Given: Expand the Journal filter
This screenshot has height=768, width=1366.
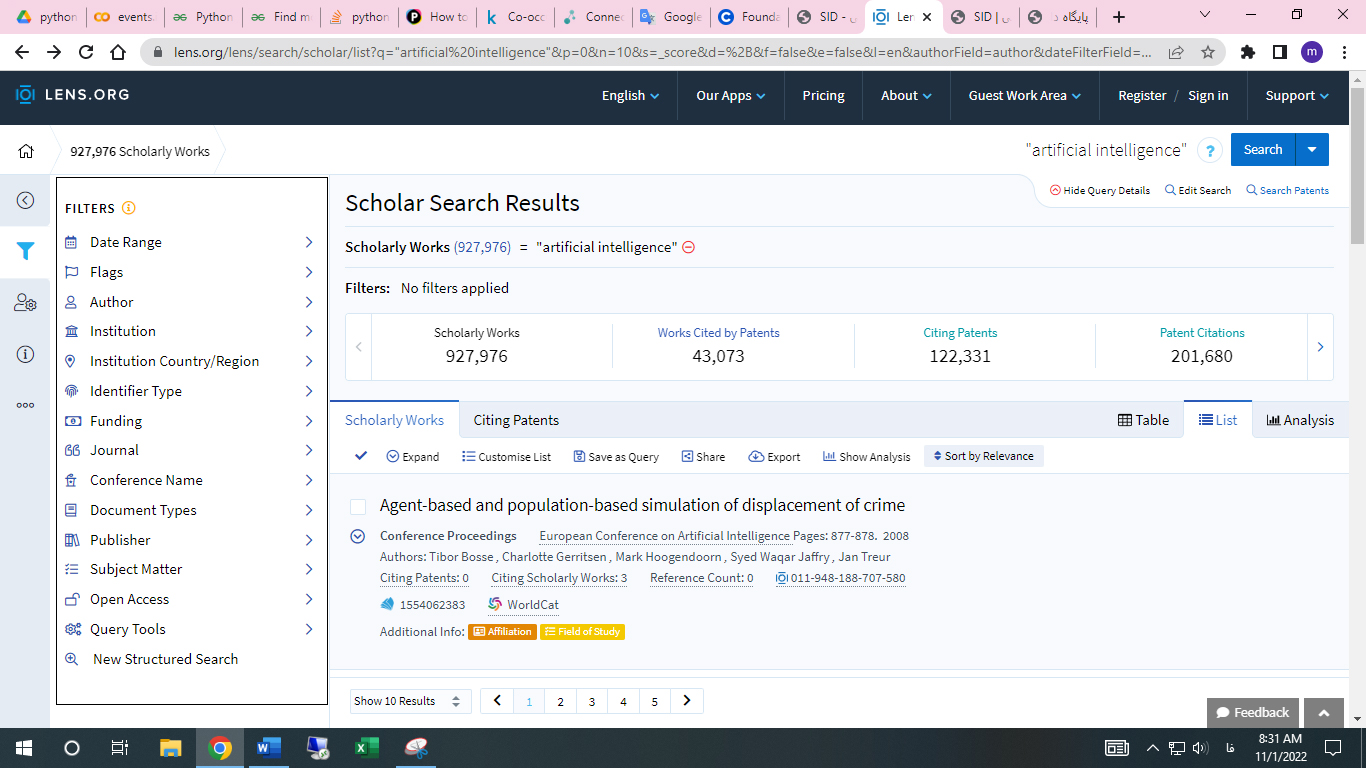Looking at the screenshot, I should pos(190,450).
